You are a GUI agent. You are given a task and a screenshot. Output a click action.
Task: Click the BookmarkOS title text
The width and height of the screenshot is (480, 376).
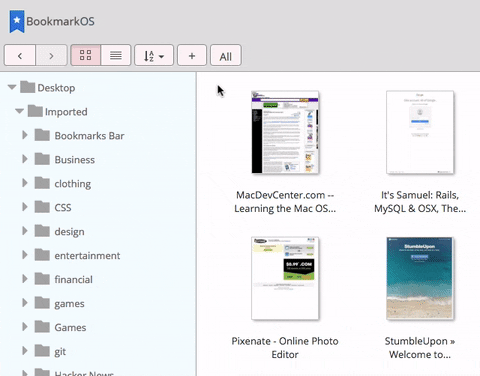tap(60, 21)
